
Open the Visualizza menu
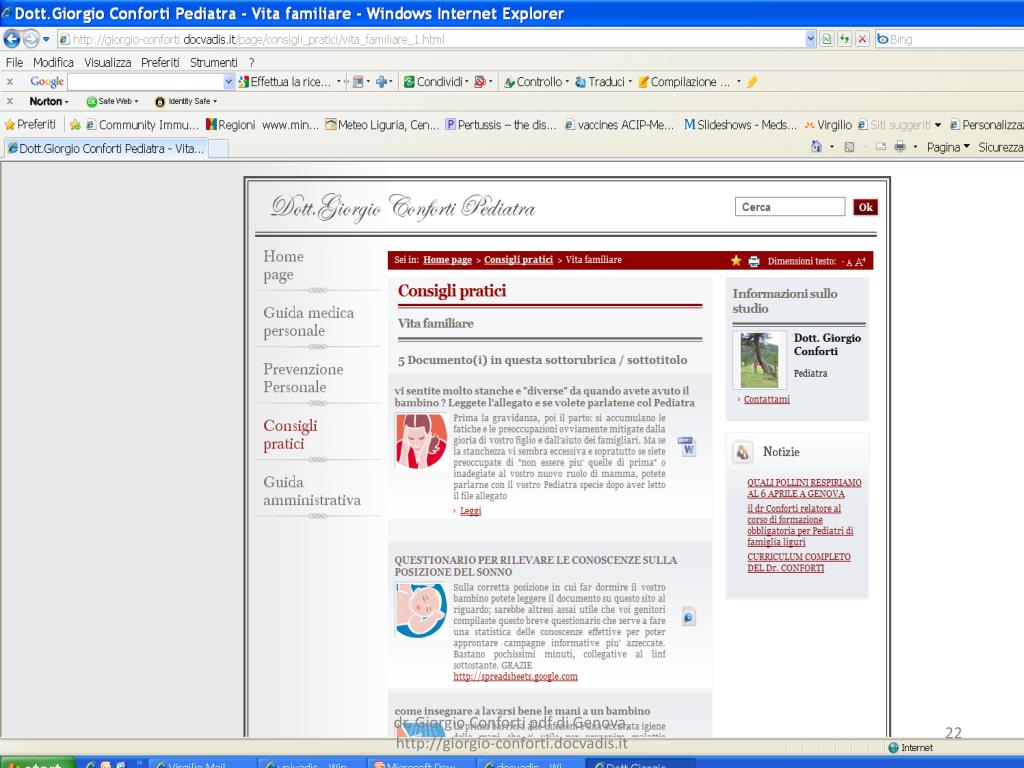coord(107,62)
